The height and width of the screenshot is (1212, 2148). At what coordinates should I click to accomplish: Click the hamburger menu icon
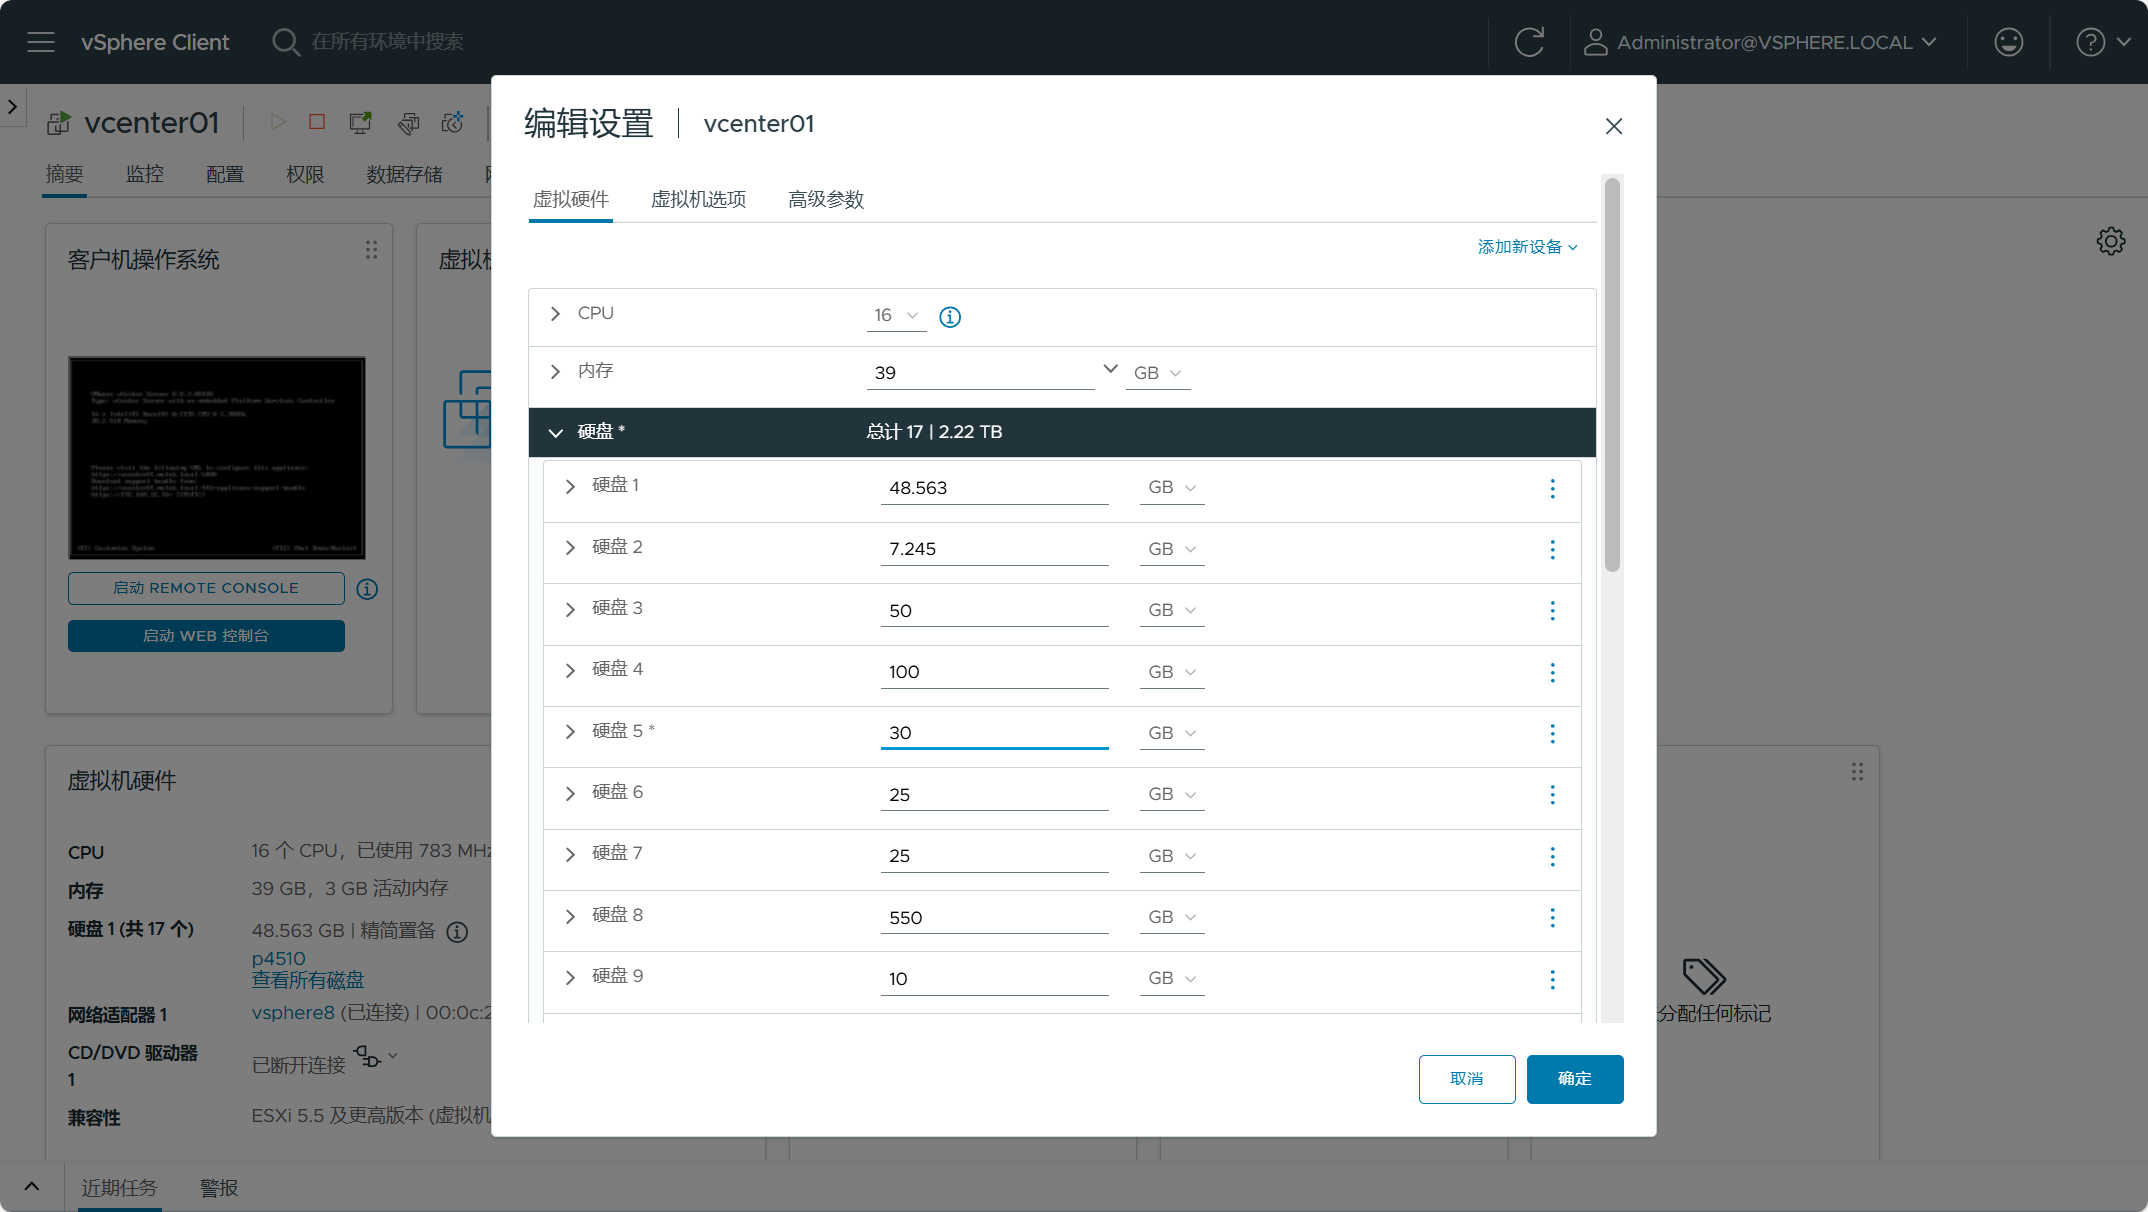[41, 42]
